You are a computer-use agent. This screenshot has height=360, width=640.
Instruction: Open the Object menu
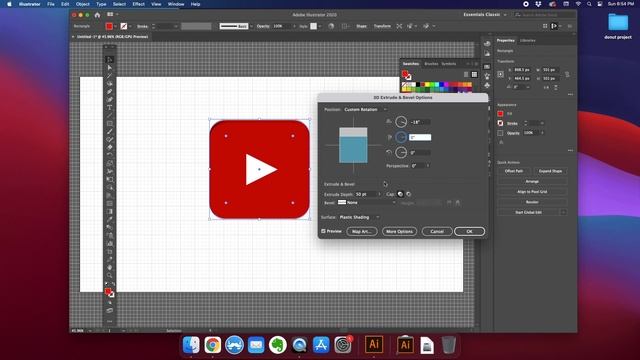click(82, 4)
